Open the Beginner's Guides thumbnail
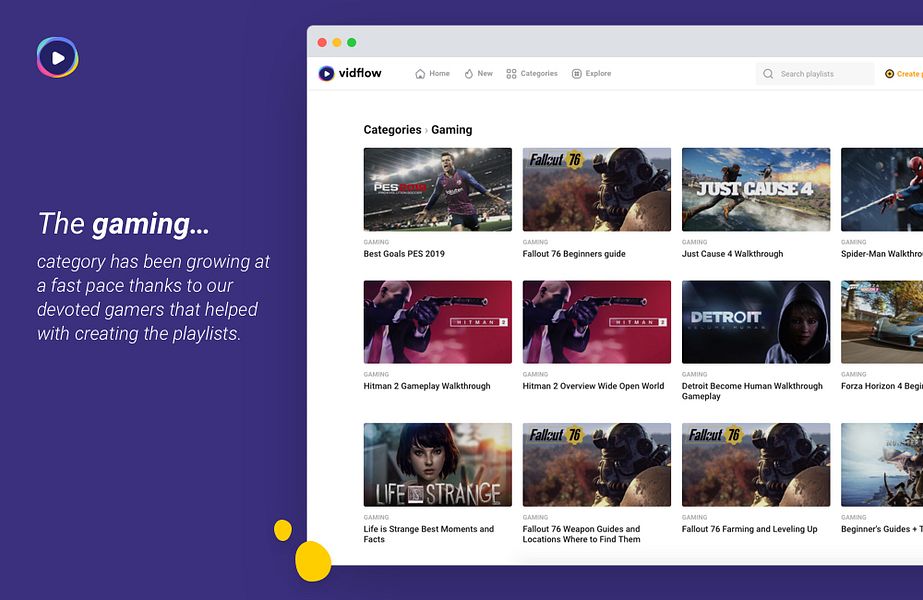This screenshot has height=600, width=923. [882, 465]
